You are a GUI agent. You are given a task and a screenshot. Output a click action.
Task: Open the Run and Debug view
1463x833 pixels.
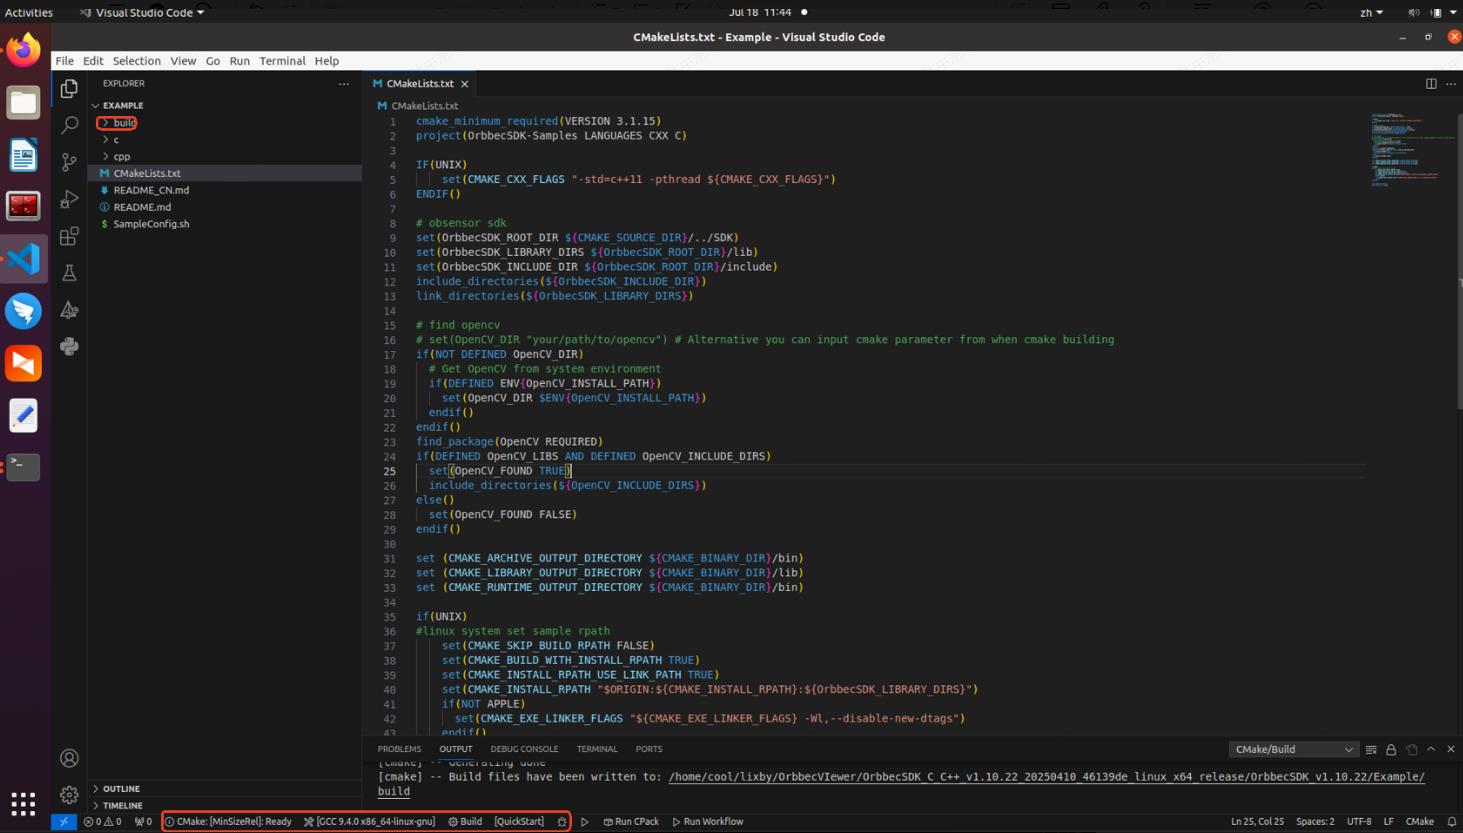pyautogui.click(x=69, y=199)
